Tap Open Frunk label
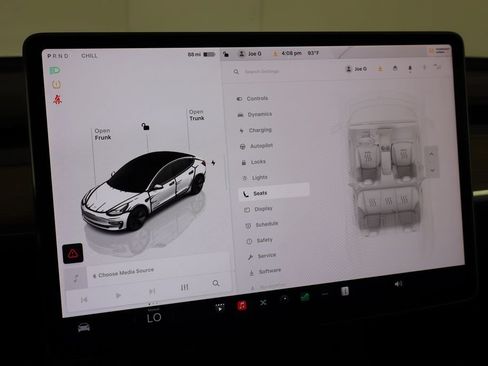Image resolution: width=488 pixels, height=366 pixels. [103, 134]
